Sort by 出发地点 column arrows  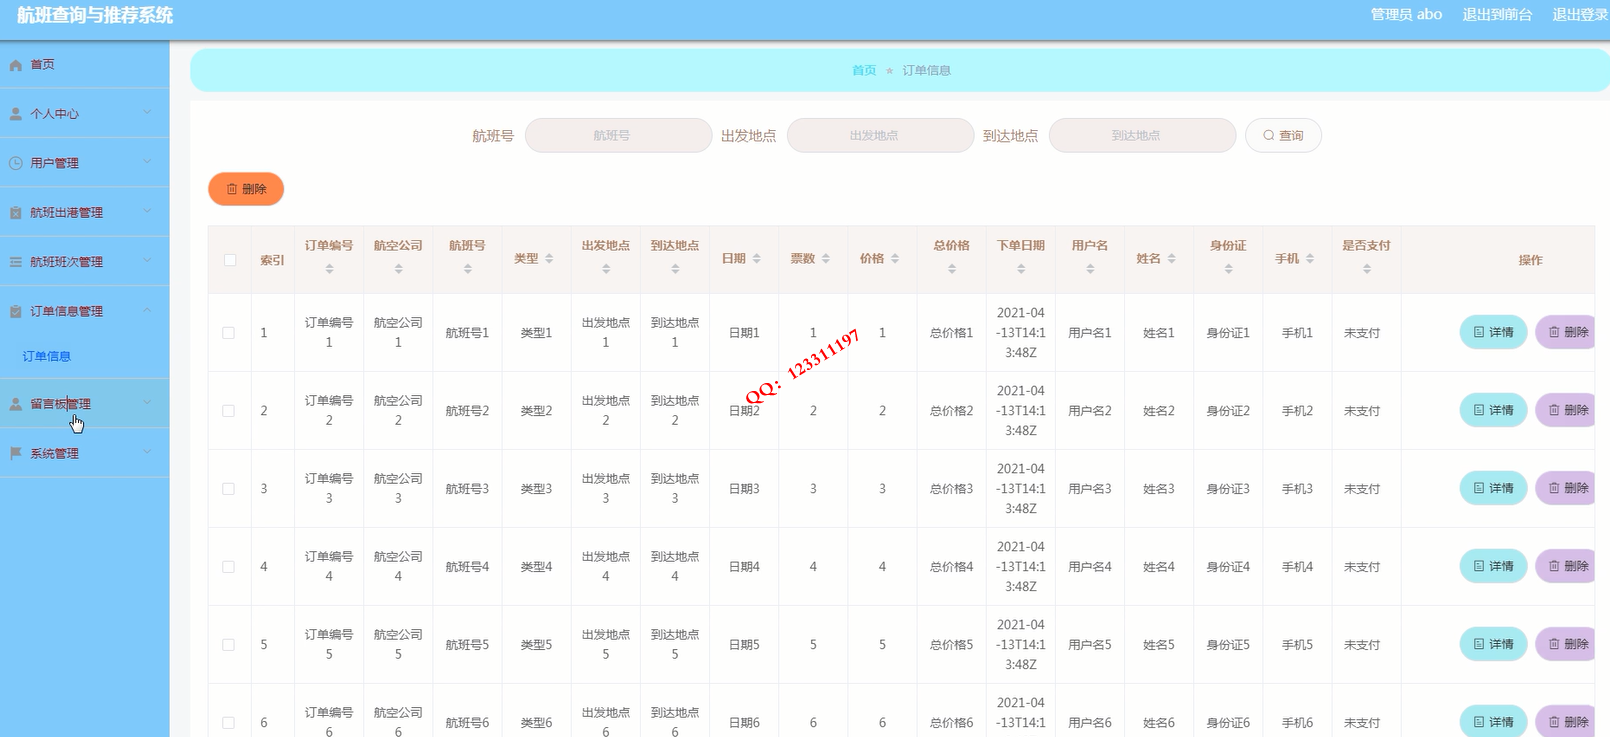[606, 269]
